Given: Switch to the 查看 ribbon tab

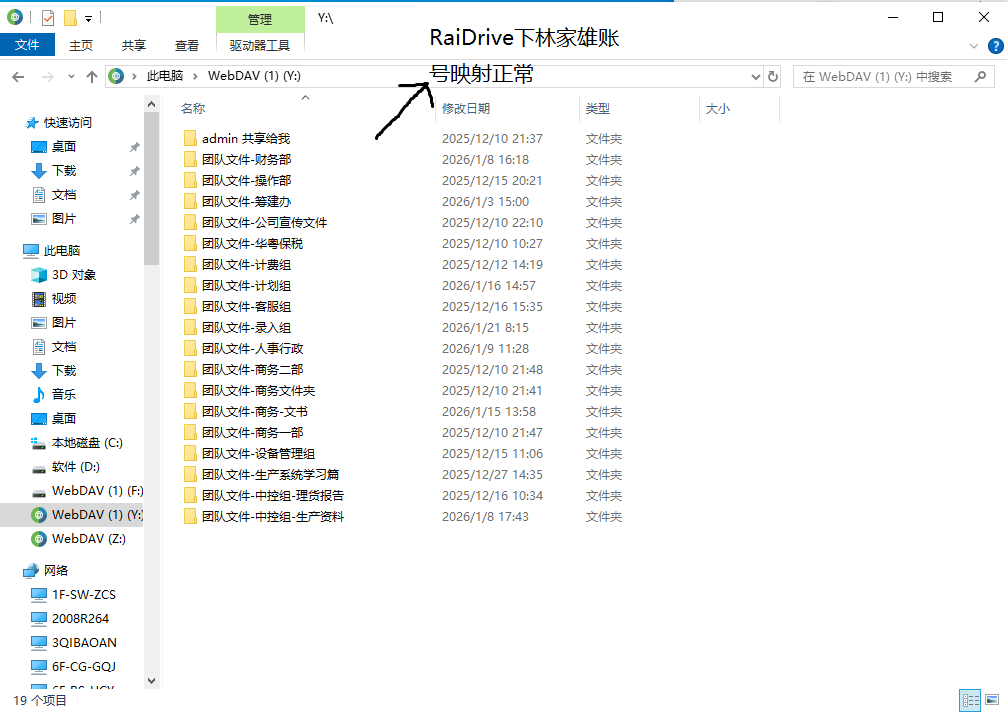Looking at the screenshot, I should coord(186,46).
